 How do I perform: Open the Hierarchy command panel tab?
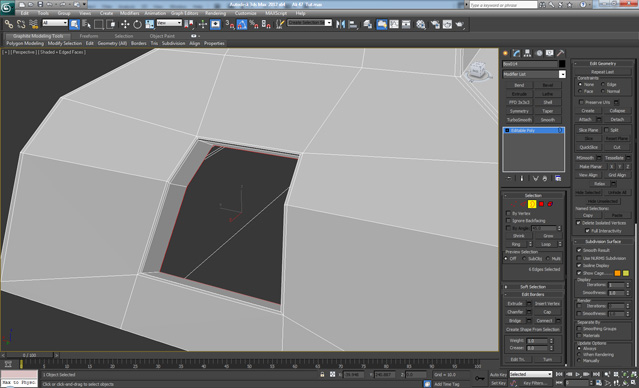tap(528, 53)
